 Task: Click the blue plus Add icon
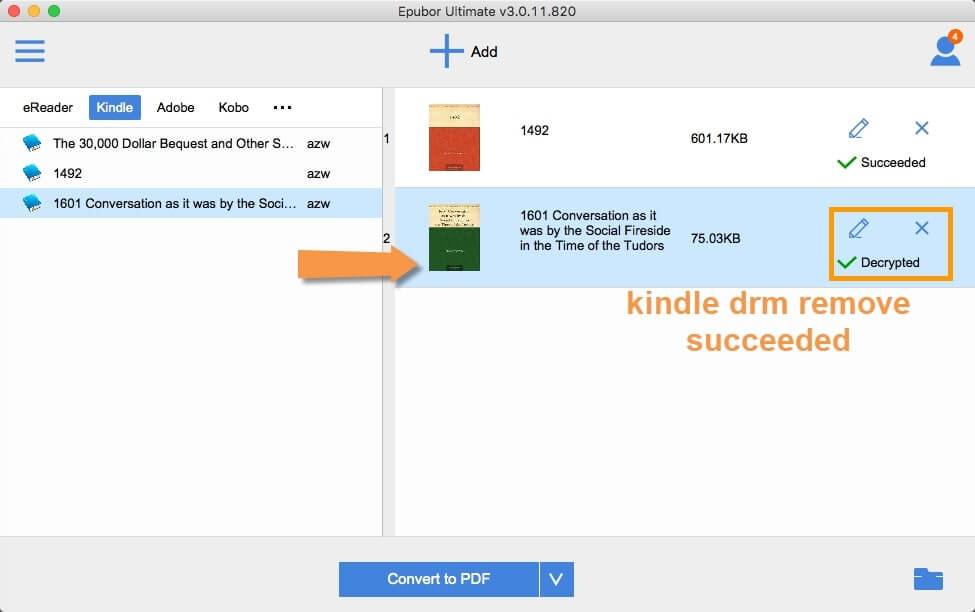tap(446, 51)
